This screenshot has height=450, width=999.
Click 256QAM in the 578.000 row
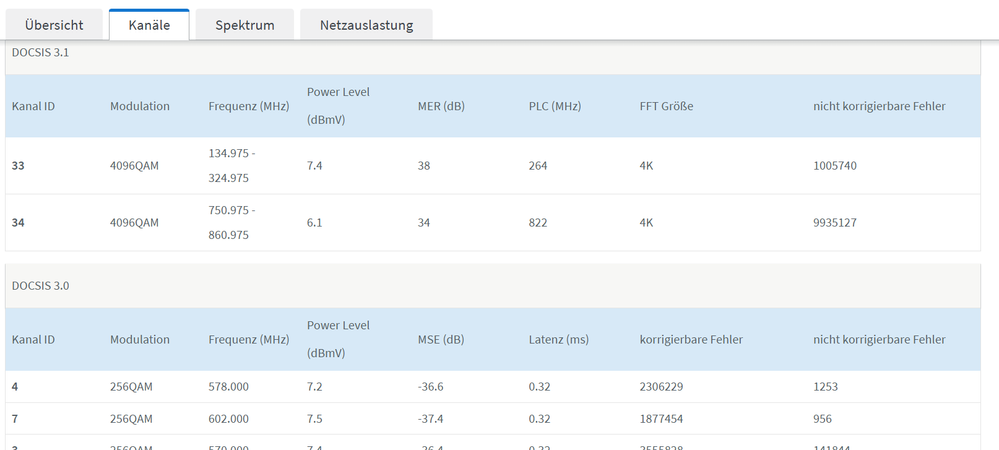click(x=131, y=387)
